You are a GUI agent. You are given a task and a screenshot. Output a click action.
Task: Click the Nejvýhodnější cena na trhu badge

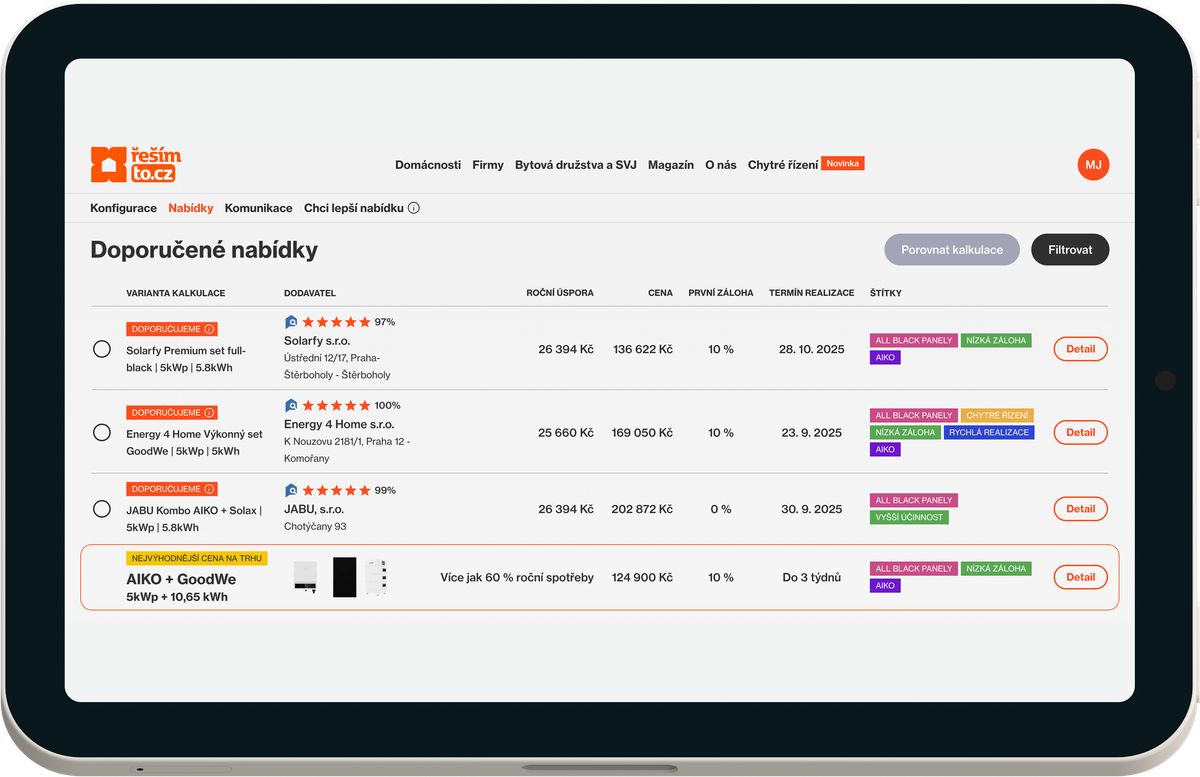click(197, 558)
